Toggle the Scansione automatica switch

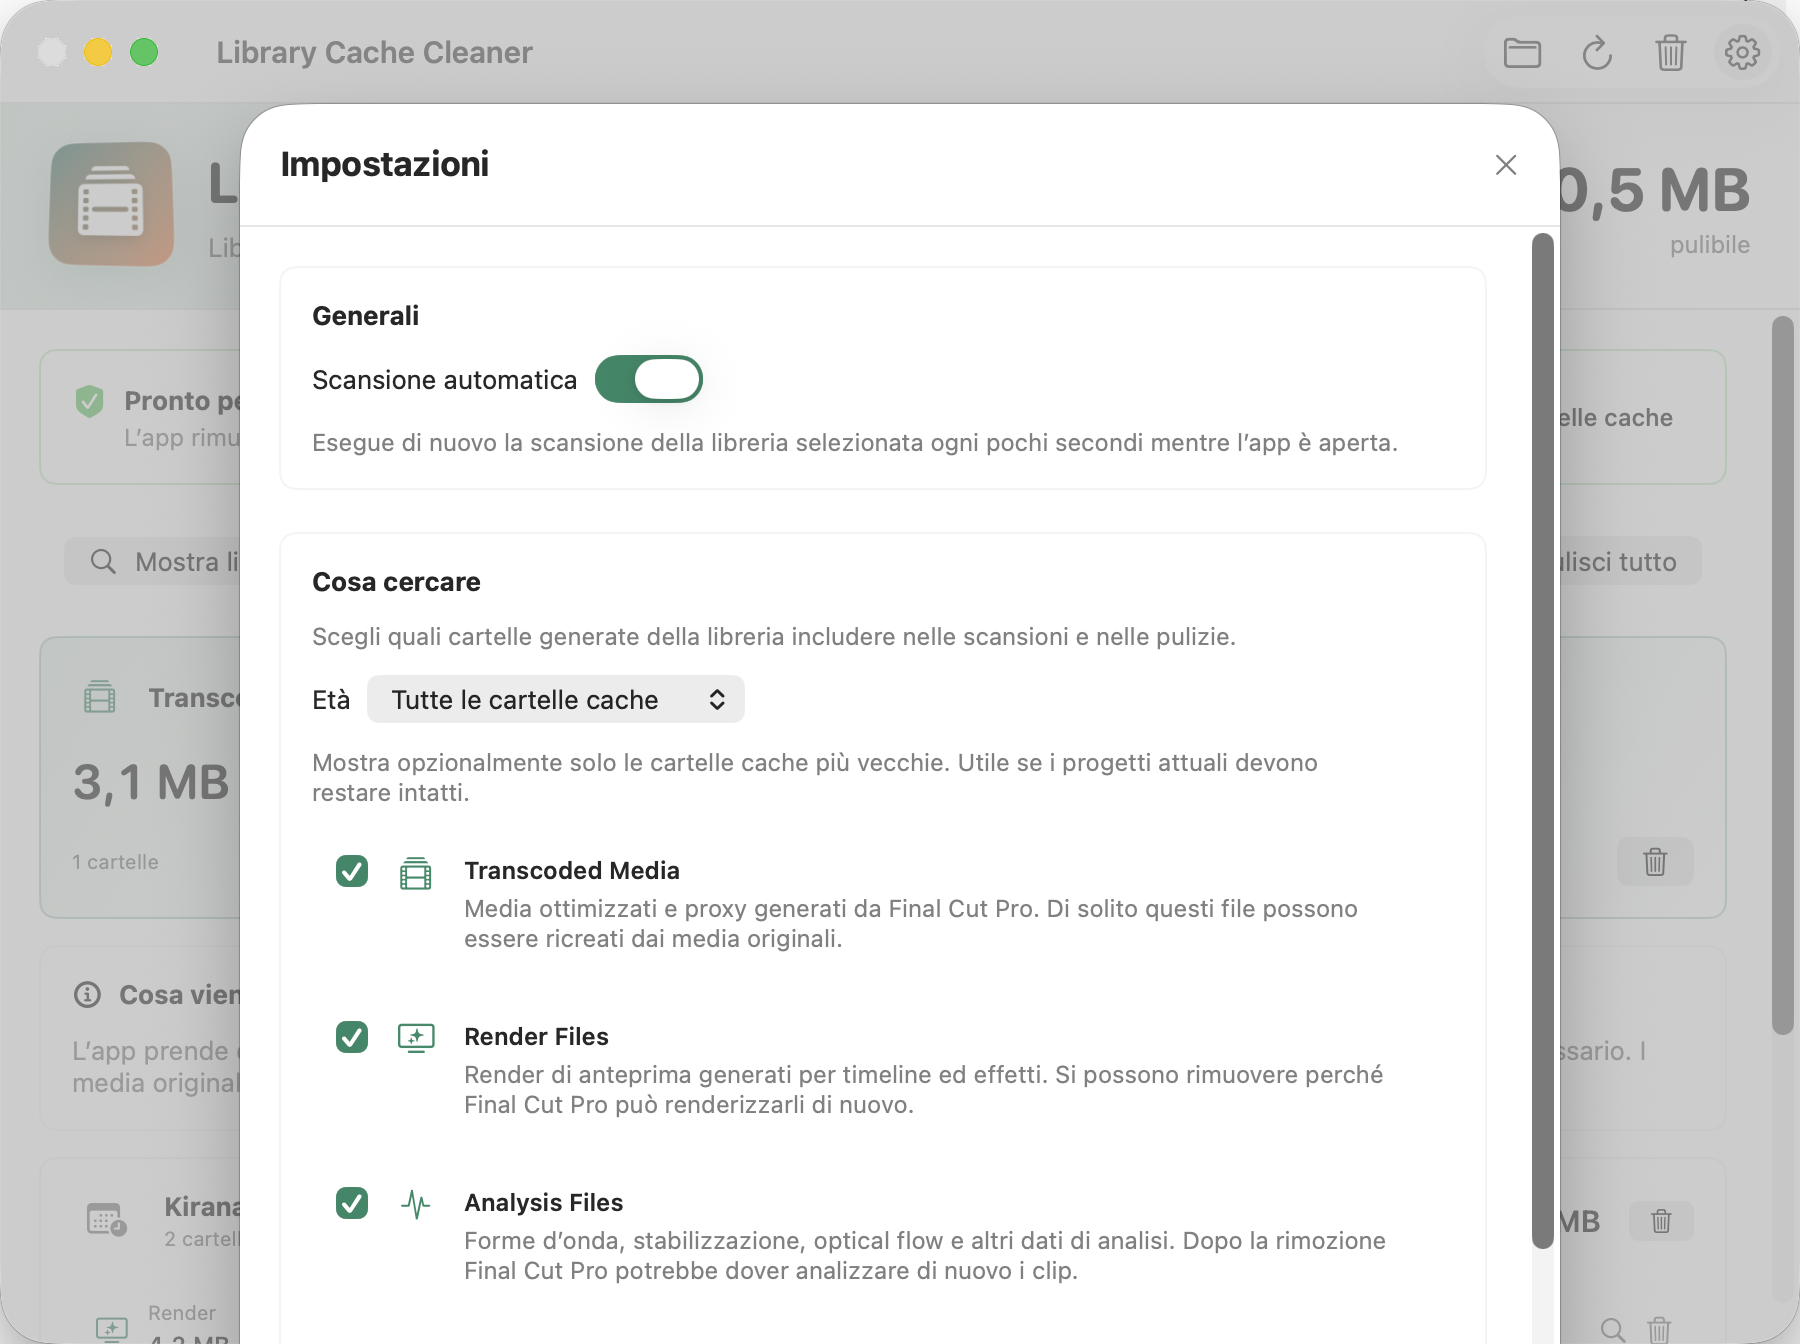click(649, 379)
